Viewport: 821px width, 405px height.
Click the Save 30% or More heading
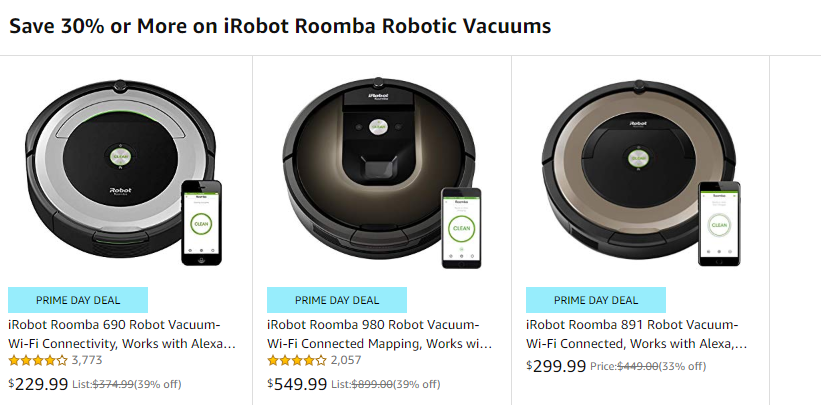pos(280,26)
